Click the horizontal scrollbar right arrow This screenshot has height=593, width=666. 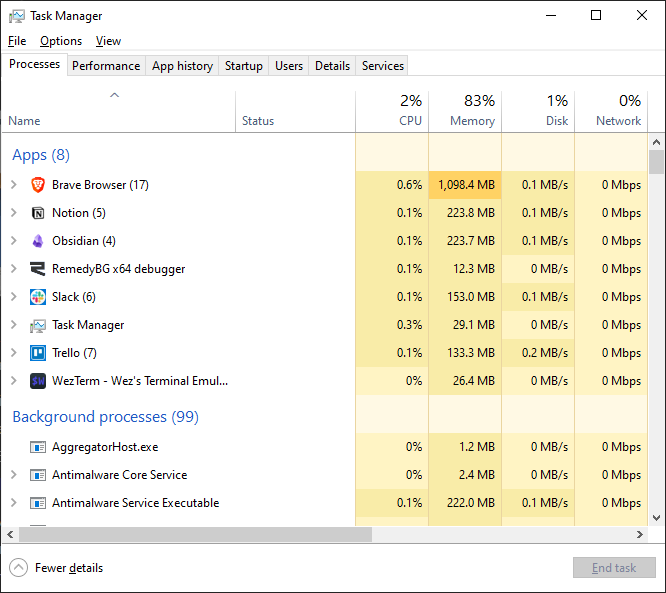pos(640,534)
